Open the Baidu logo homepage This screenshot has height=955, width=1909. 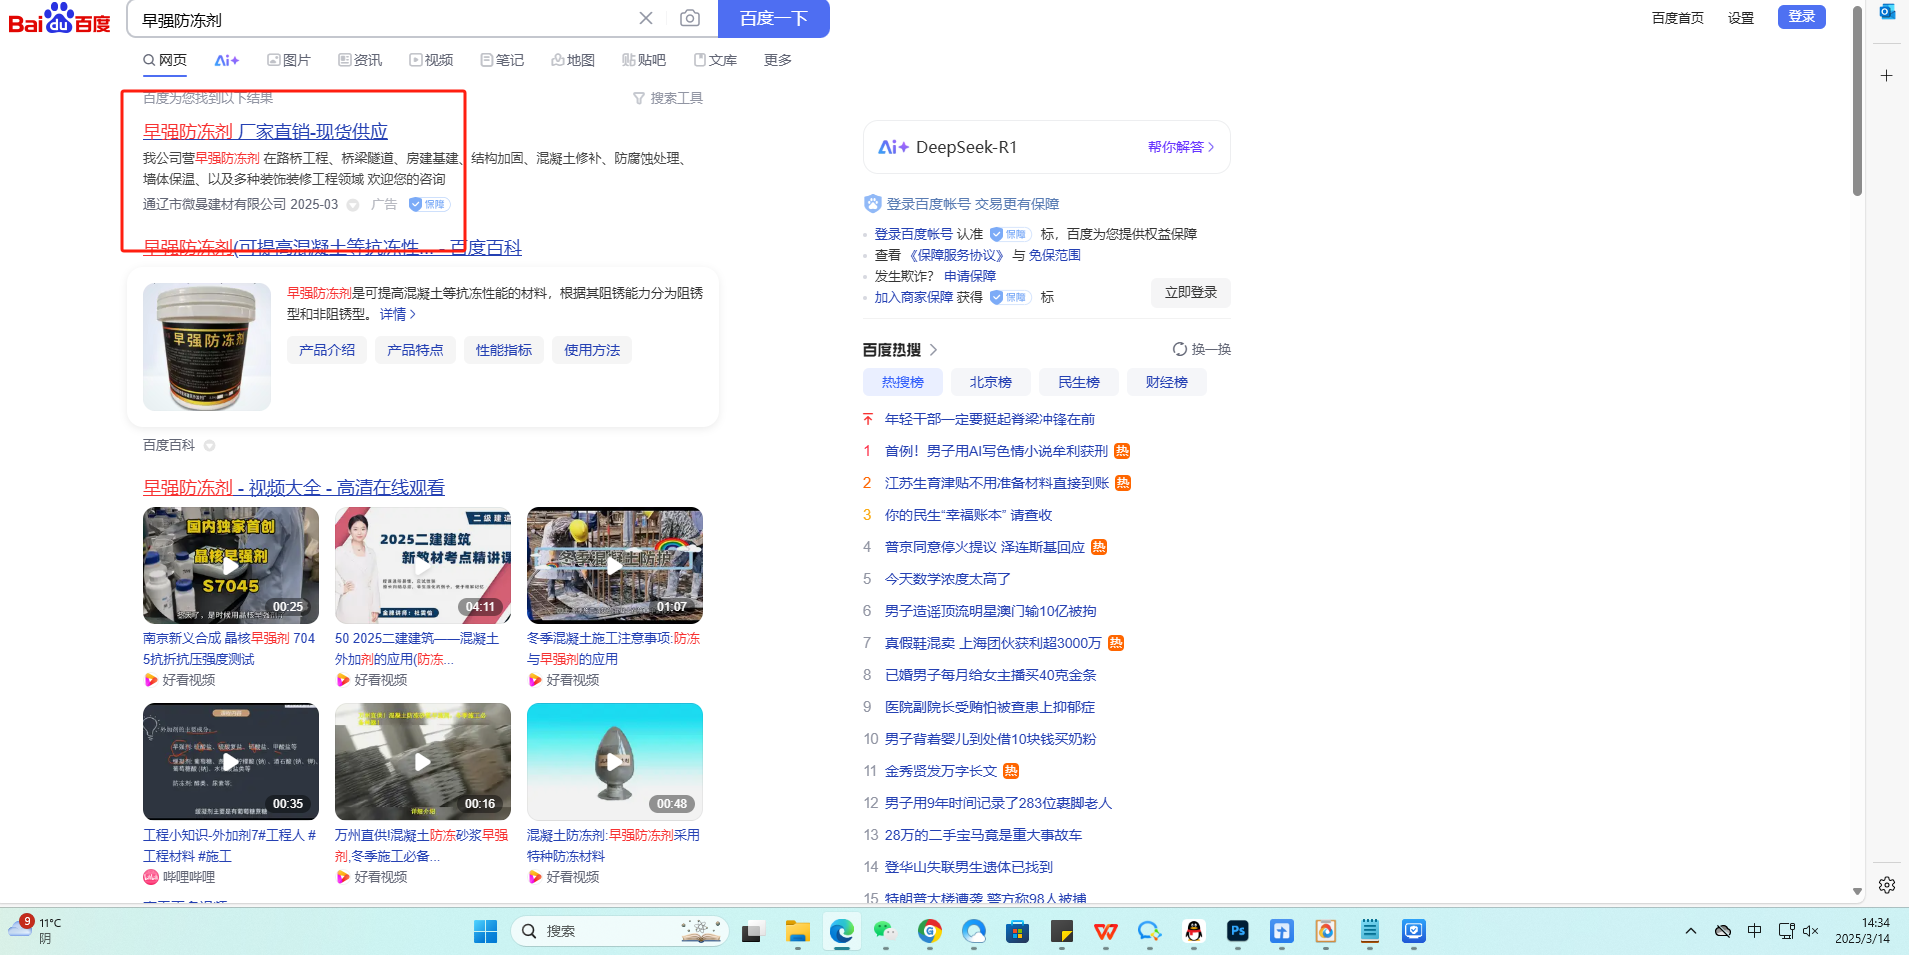tap(59, 19)
